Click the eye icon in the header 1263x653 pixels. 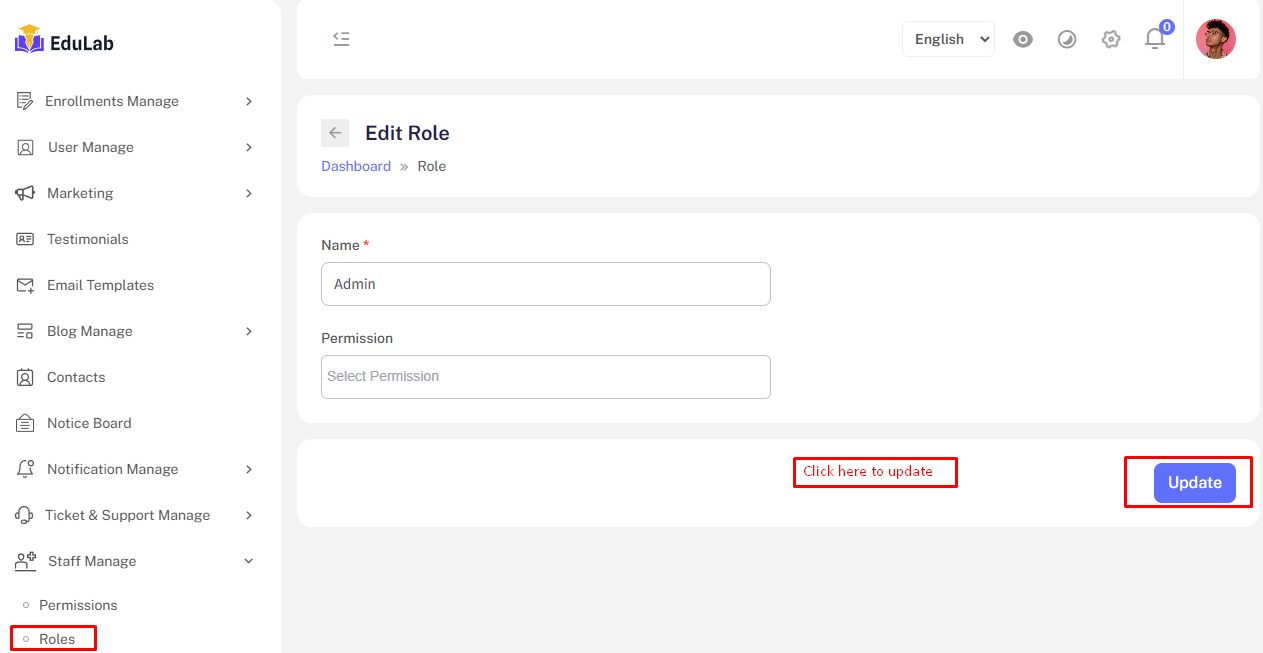1022,39
